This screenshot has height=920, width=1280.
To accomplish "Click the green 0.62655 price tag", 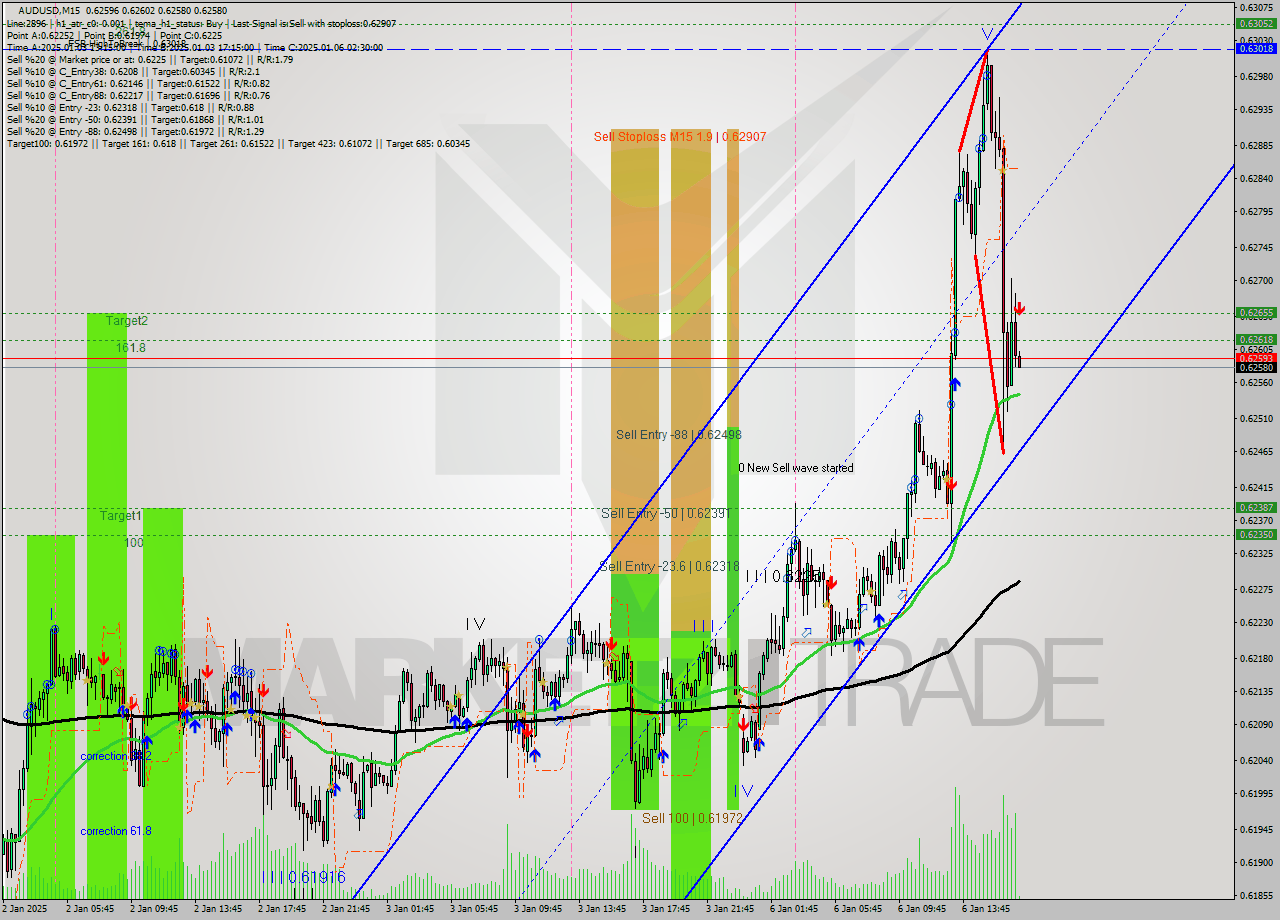I will pyautogui.click(x=1255, y=313).
